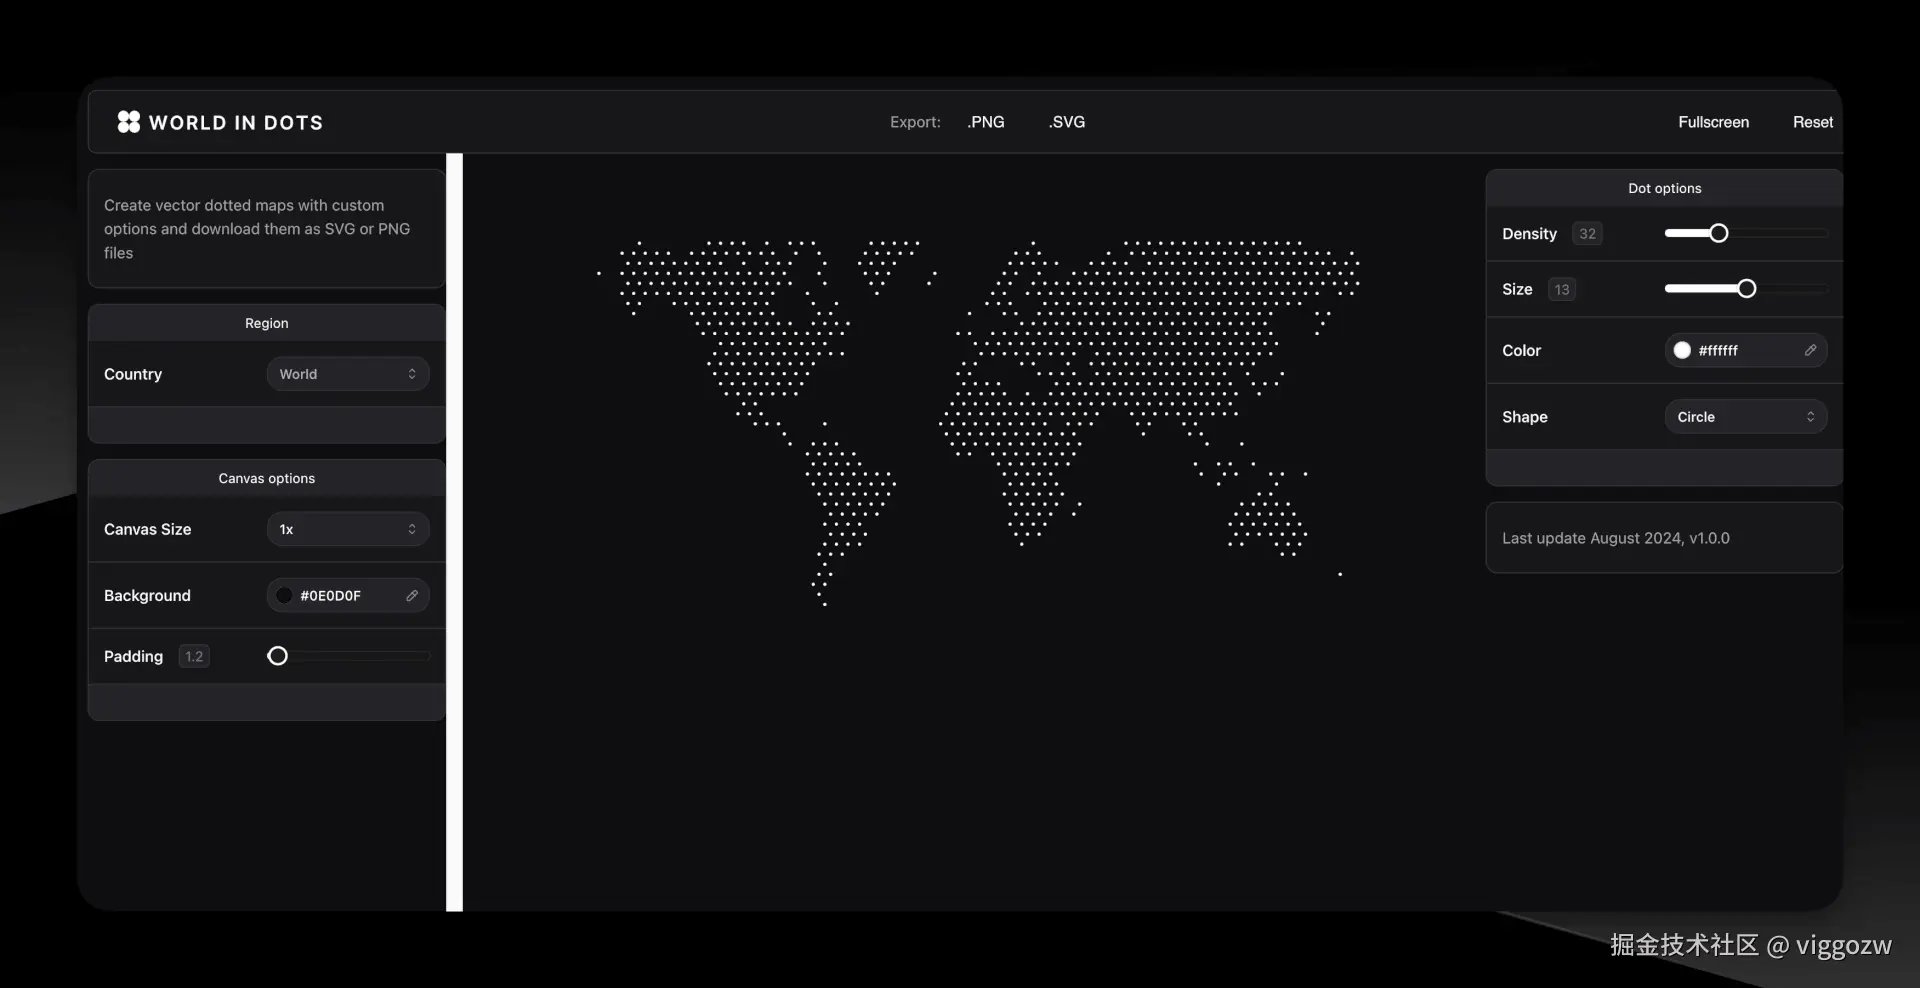Click the chevron icon on the Canvas Size selector
The width and height of the screenshot is (1920, 988).
click(x=412, y=529)
